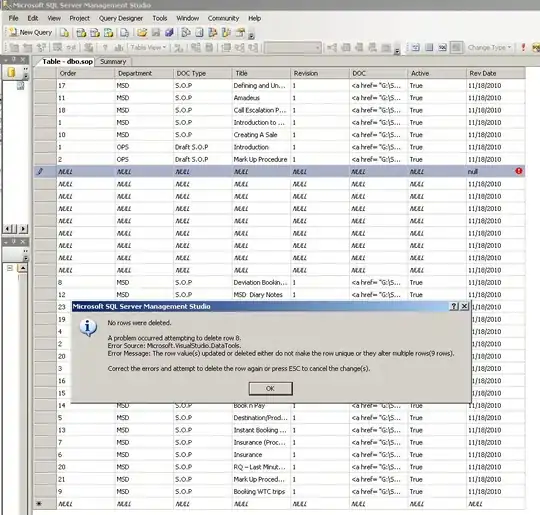Open the Properties Window icon
The image size is (540, 515).
(x=240, y=33)
